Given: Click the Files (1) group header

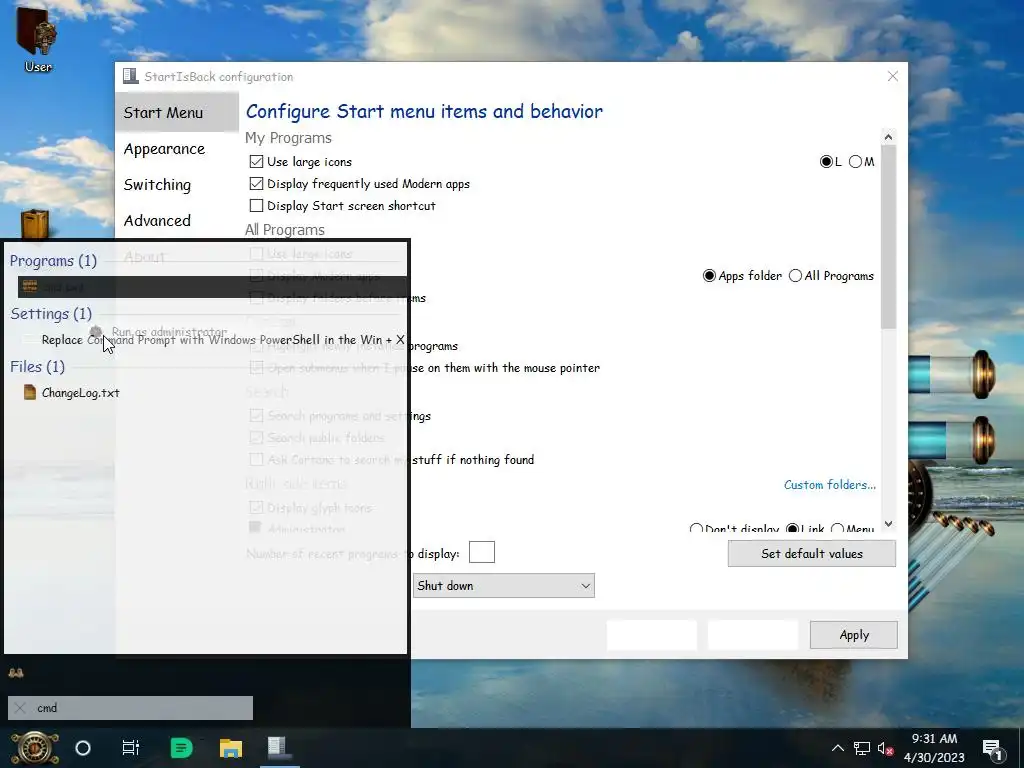Looking at the screenshot, I should [37, 366].
